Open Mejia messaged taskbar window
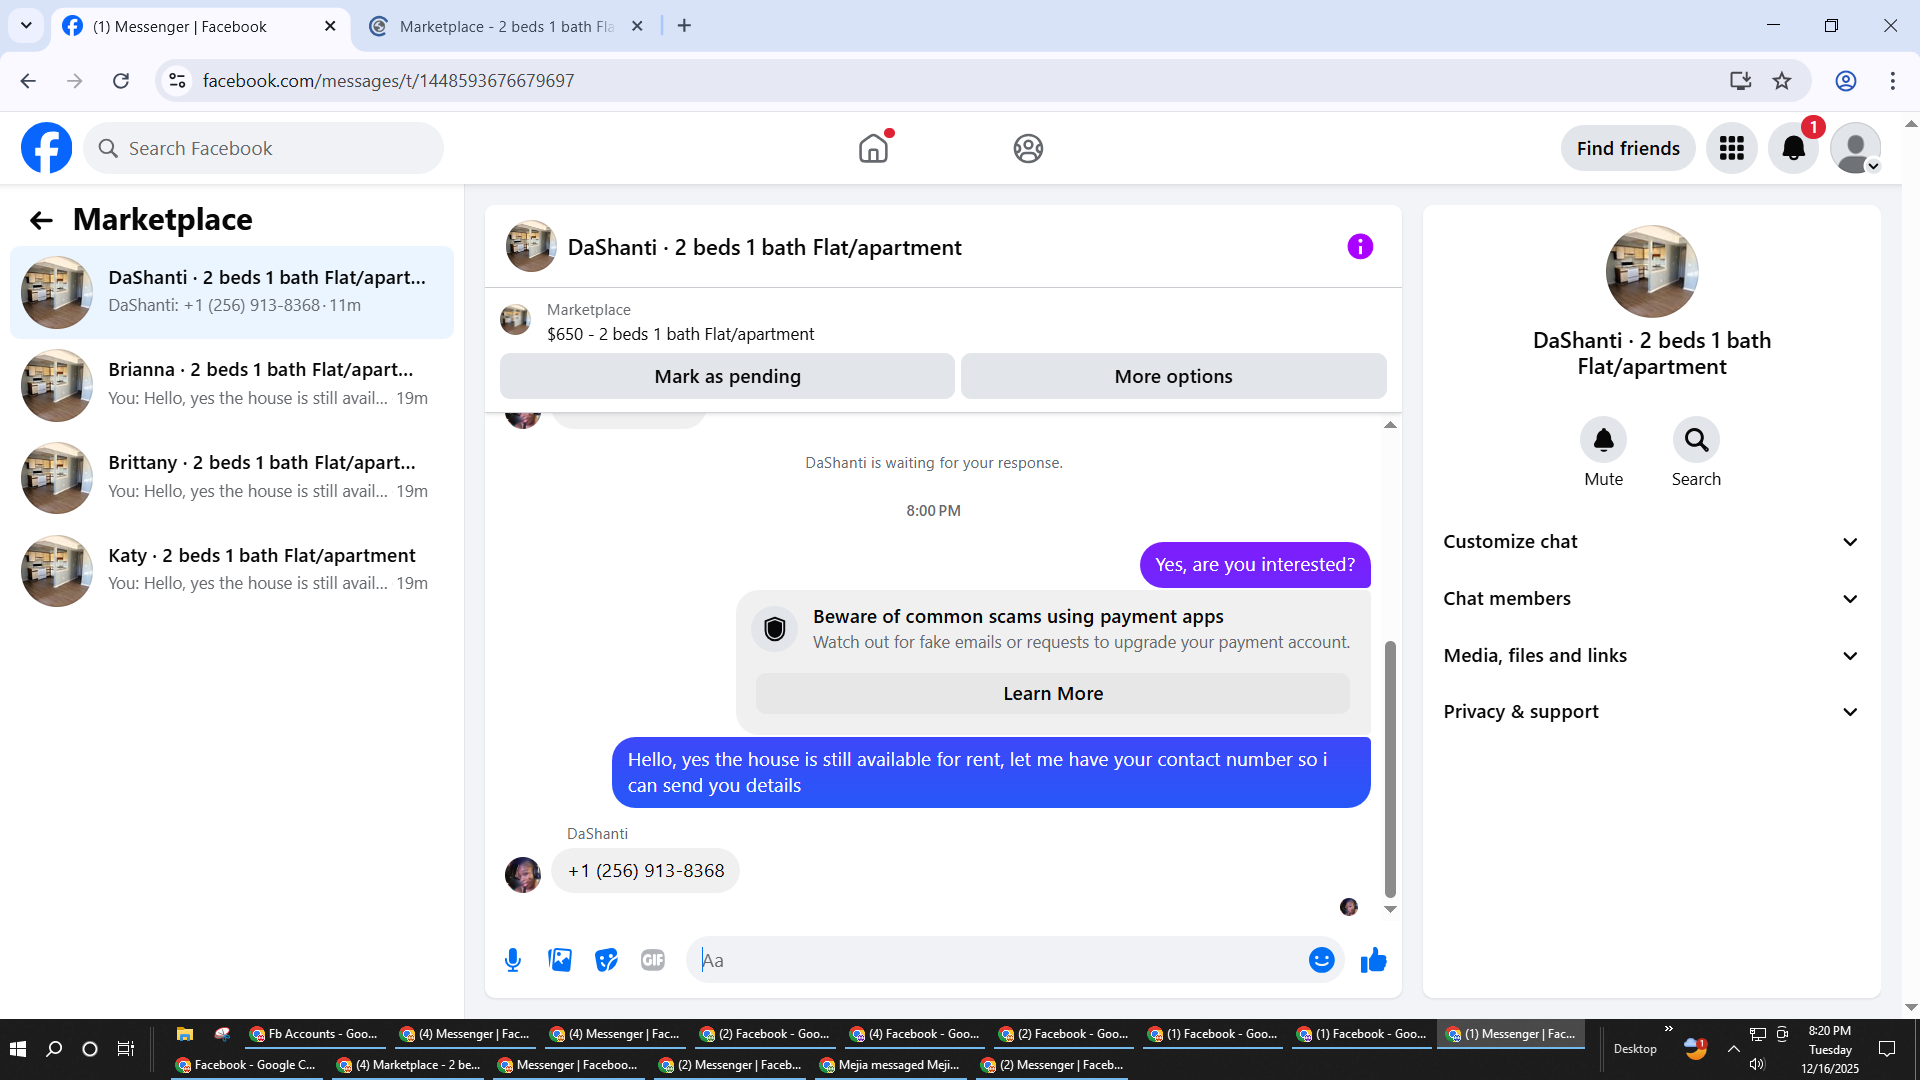This screenshot has width=1920, height=1080. click(889, 1065)
